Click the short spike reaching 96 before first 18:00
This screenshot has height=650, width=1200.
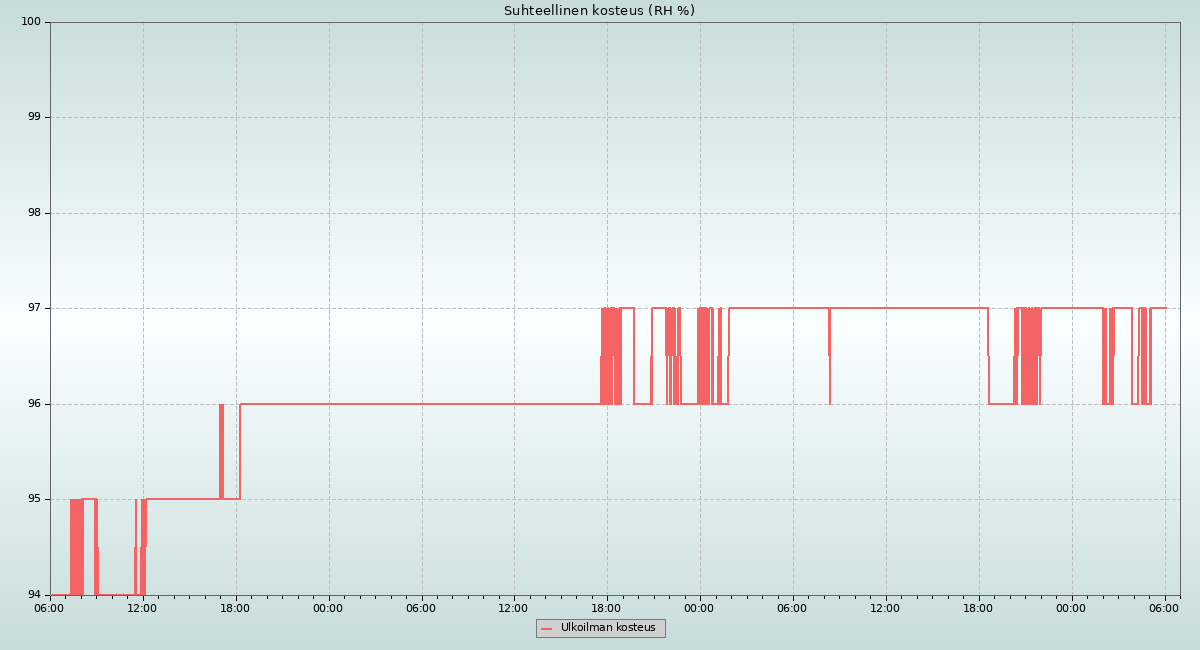pyautogui.click(x=221, y=450)
